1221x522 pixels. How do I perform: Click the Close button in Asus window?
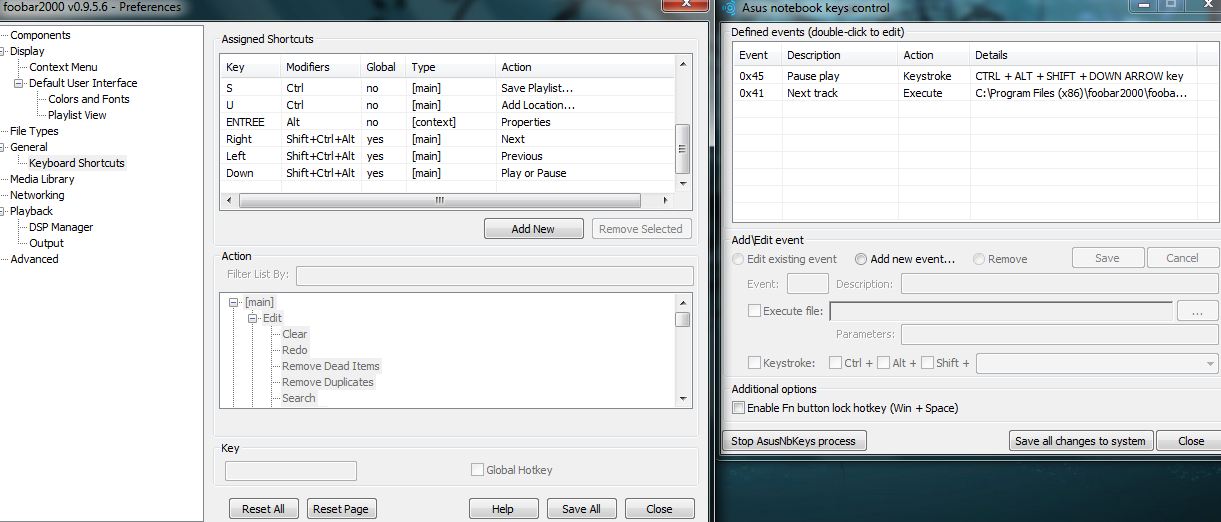point(1191,441)
